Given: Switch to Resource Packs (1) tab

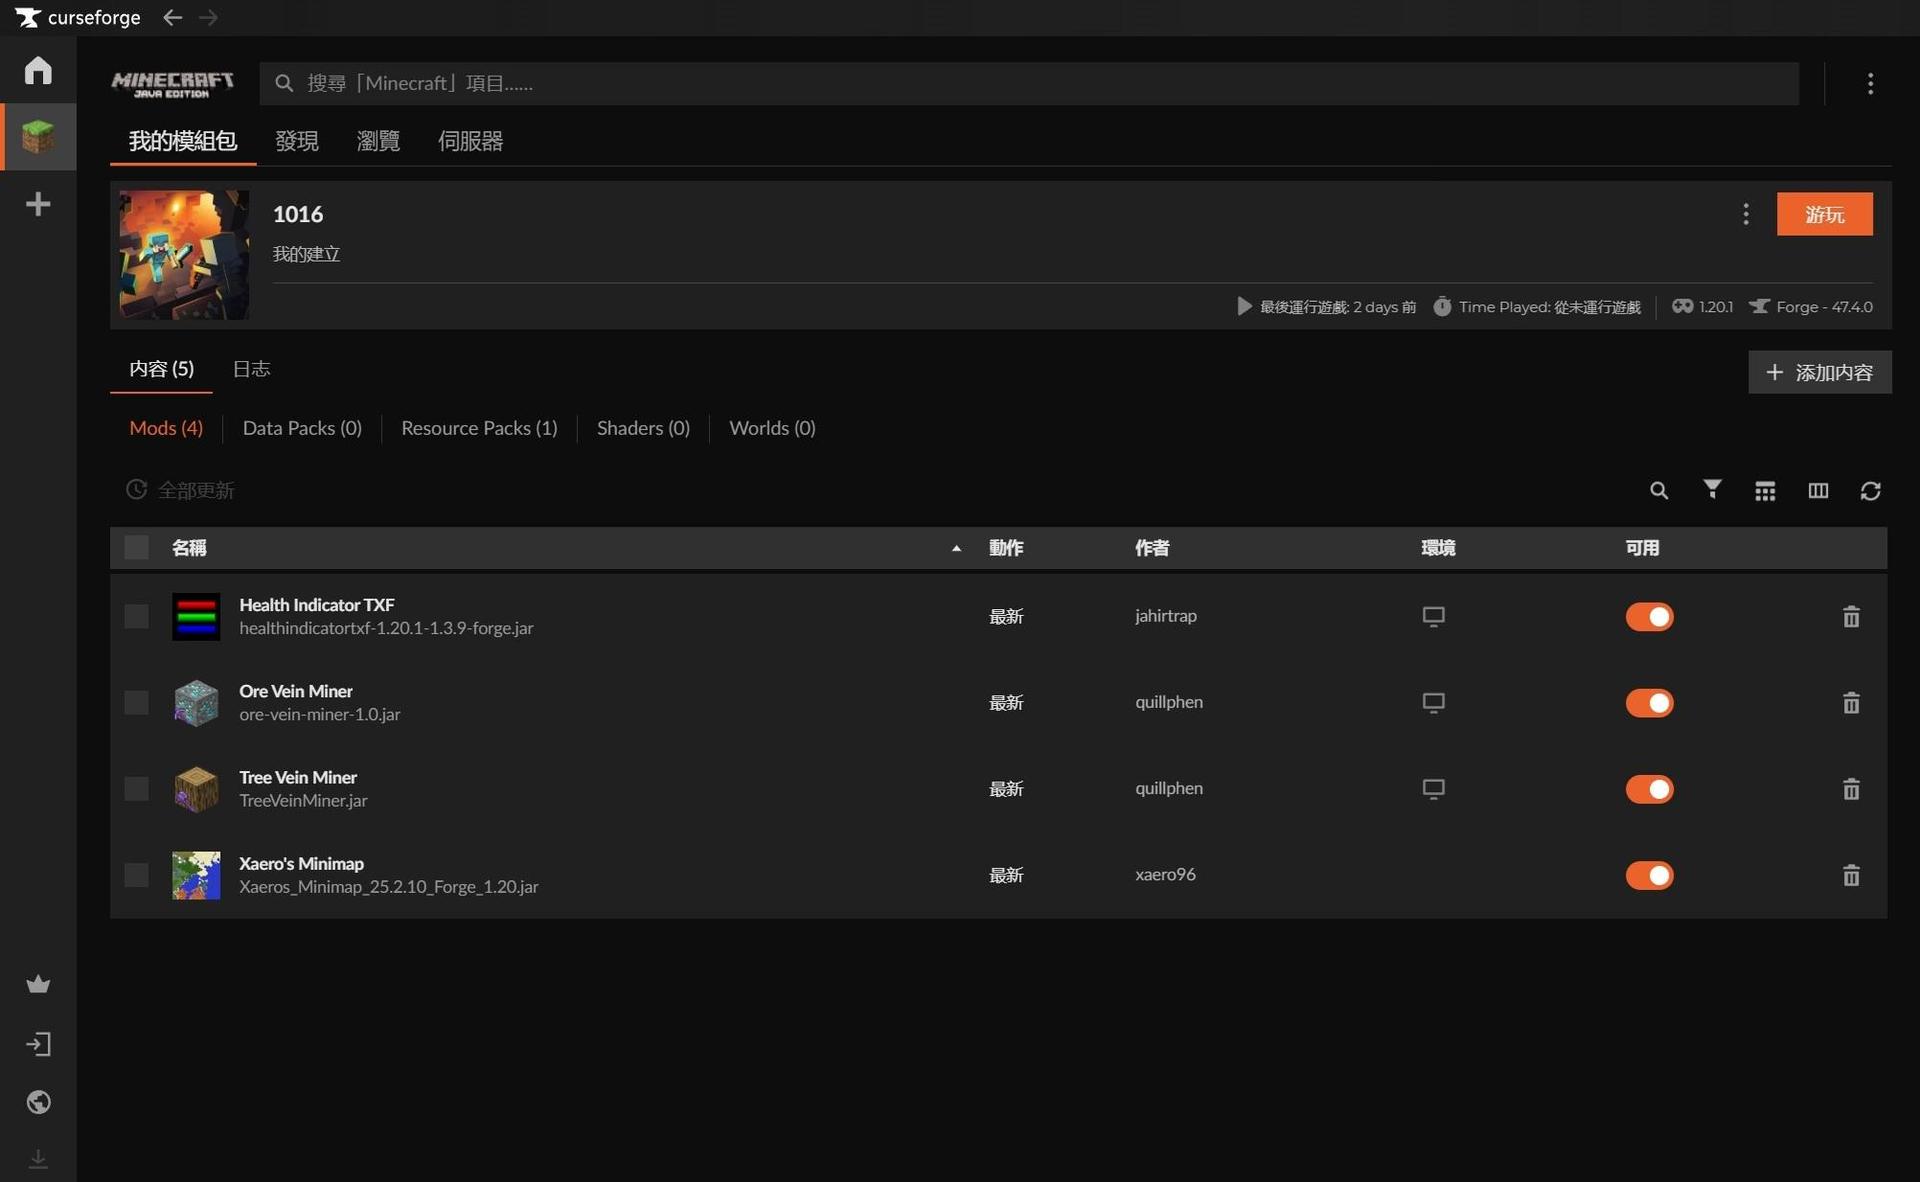Looking at the screenshot, I should 479,428.
